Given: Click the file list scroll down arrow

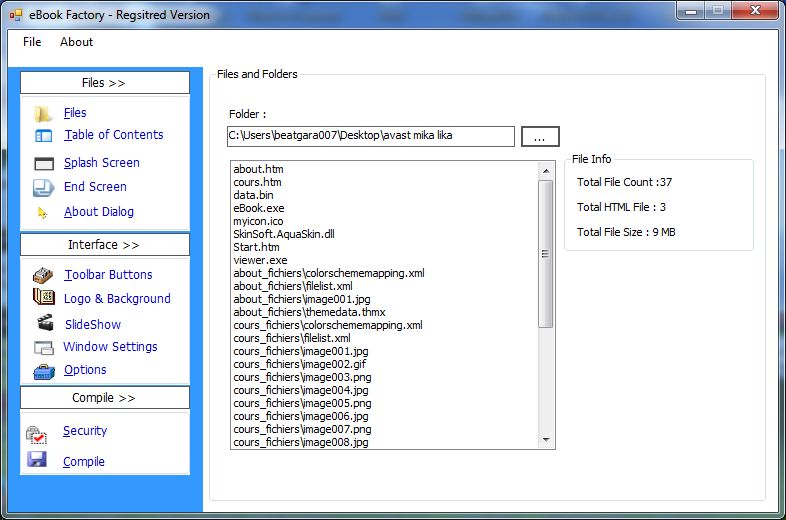Looking at the screenshot, I should [546, 440].
